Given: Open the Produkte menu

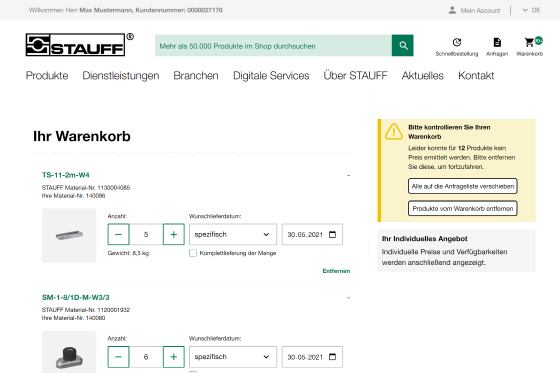Looking at the screenshot, I should 47,76.
